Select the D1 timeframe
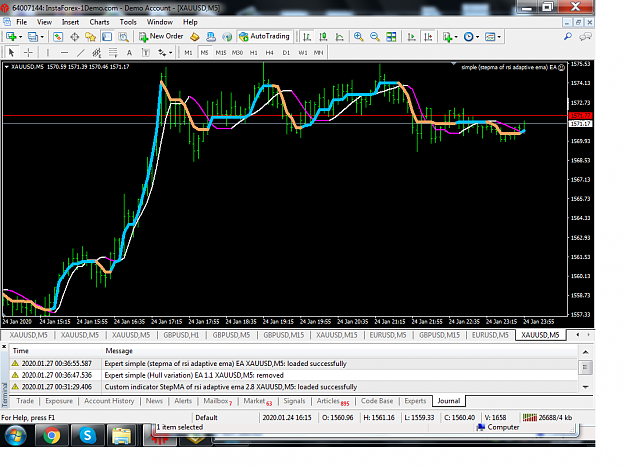The width and height of the screenshot is (625, 469). point(286,53)
